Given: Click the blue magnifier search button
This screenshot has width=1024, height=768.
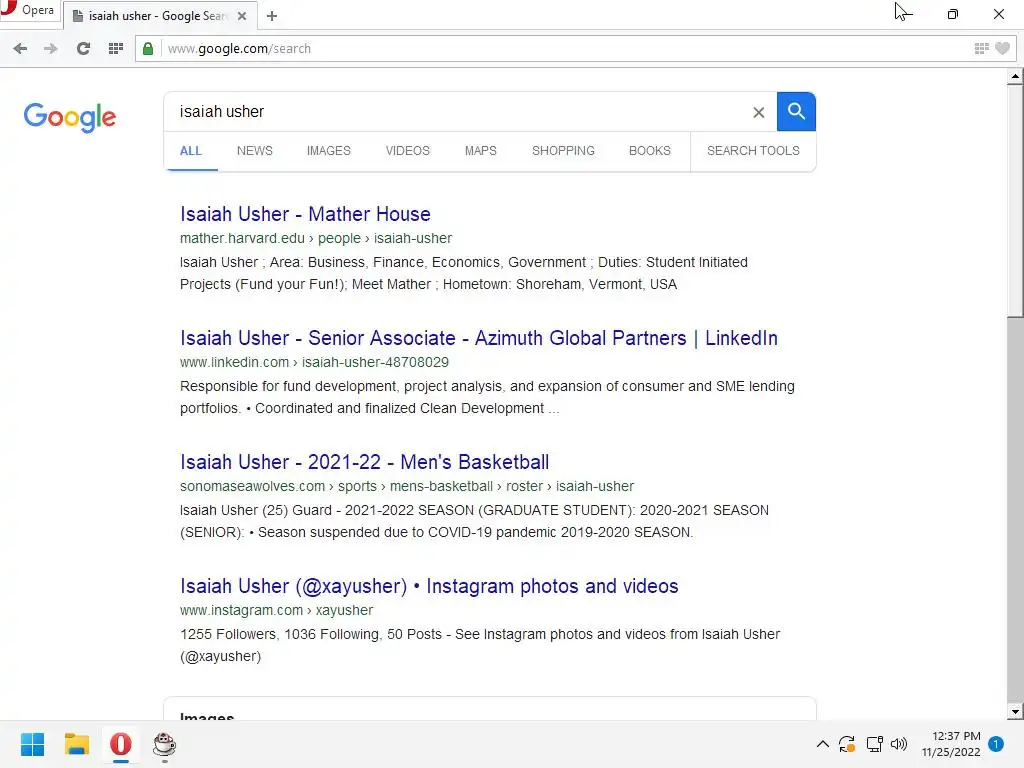Looking at the screenshot, I should (x=796, y=112).
